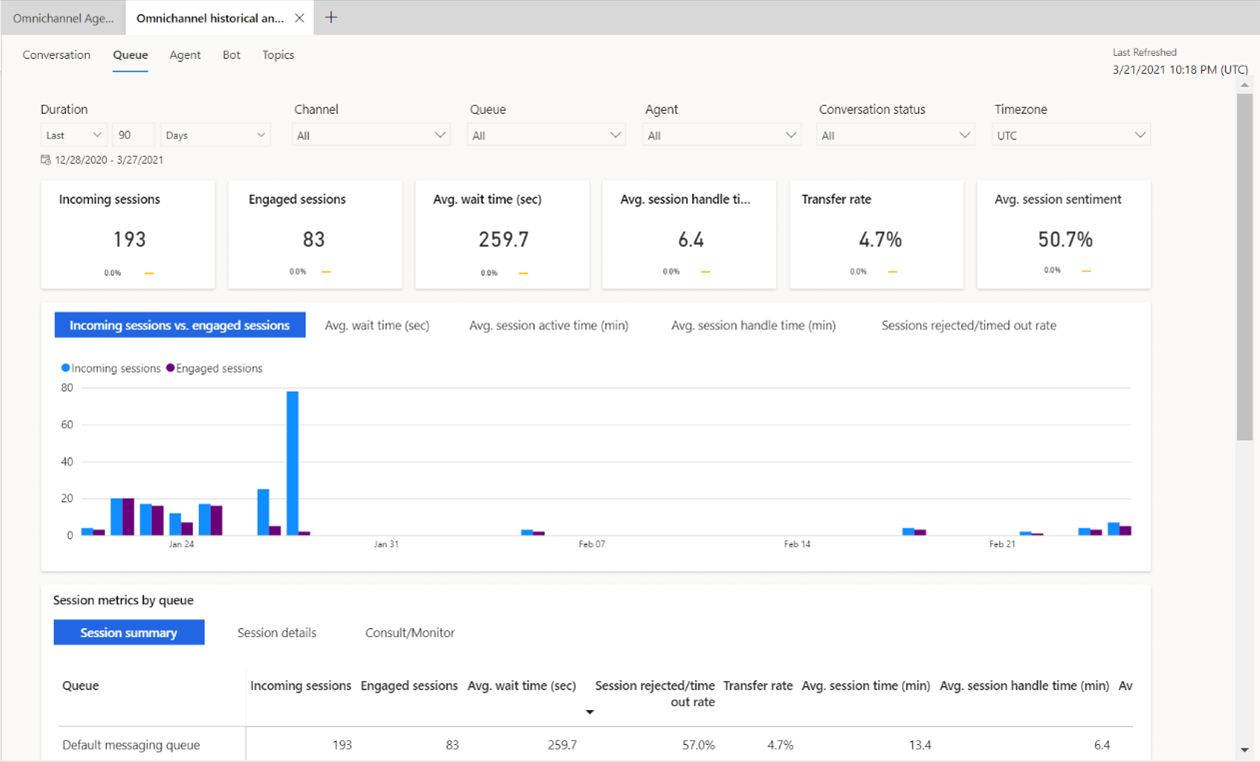
Task: Click the scroll down arrow on scrollbar
Action: [1245, 749]
